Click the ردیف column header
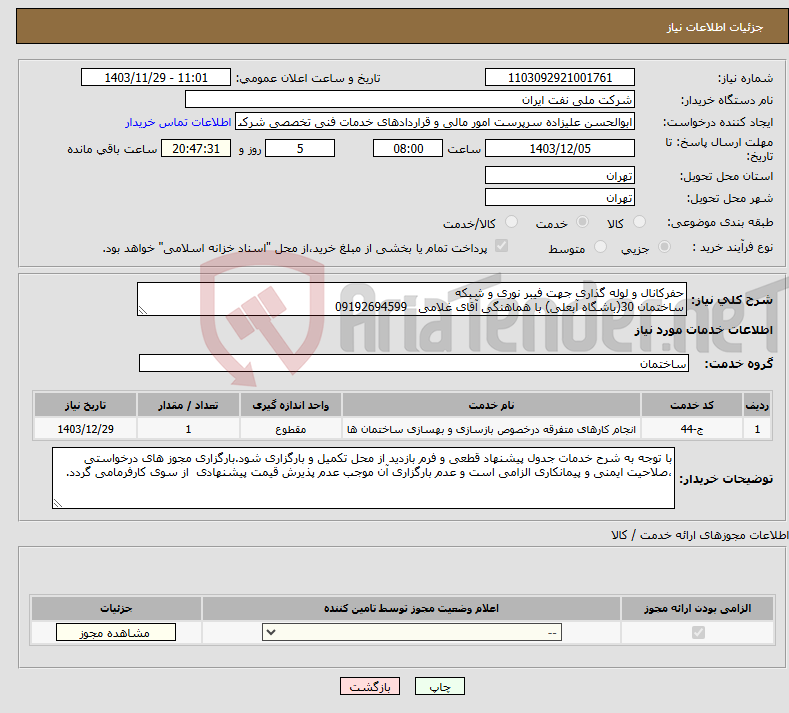Screen dimensions: 789x713 coord(757,405)
